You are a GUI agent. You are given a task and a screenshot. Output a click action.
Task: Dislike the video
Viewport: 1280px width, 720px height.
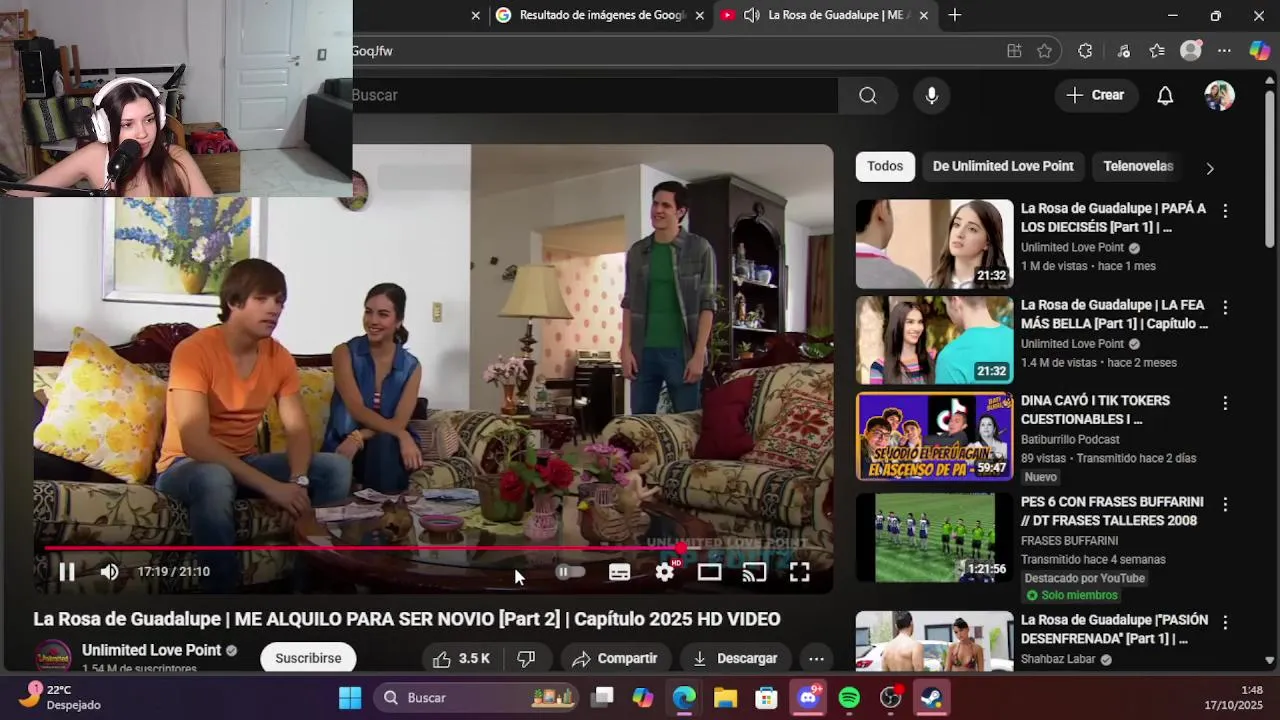pos(526,658)
